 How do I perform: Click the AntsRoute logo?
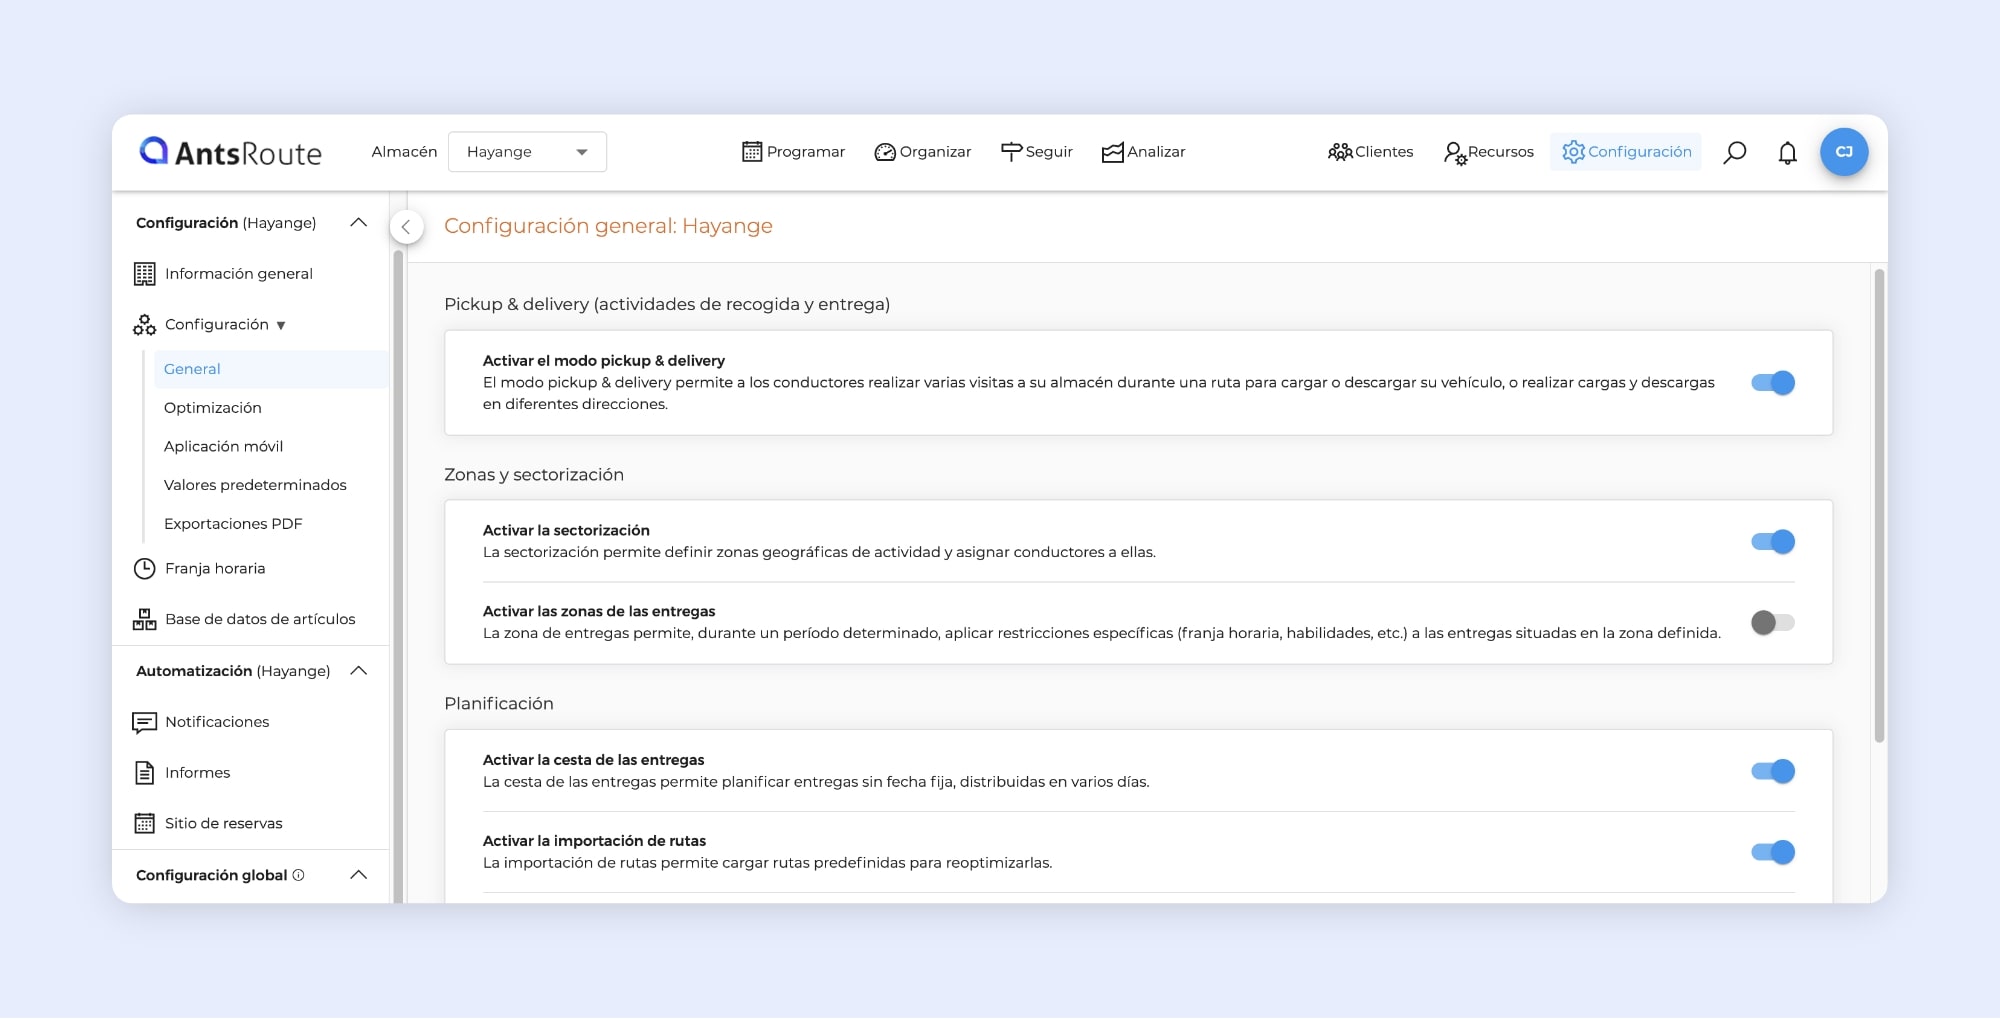[x=231, y=152]
